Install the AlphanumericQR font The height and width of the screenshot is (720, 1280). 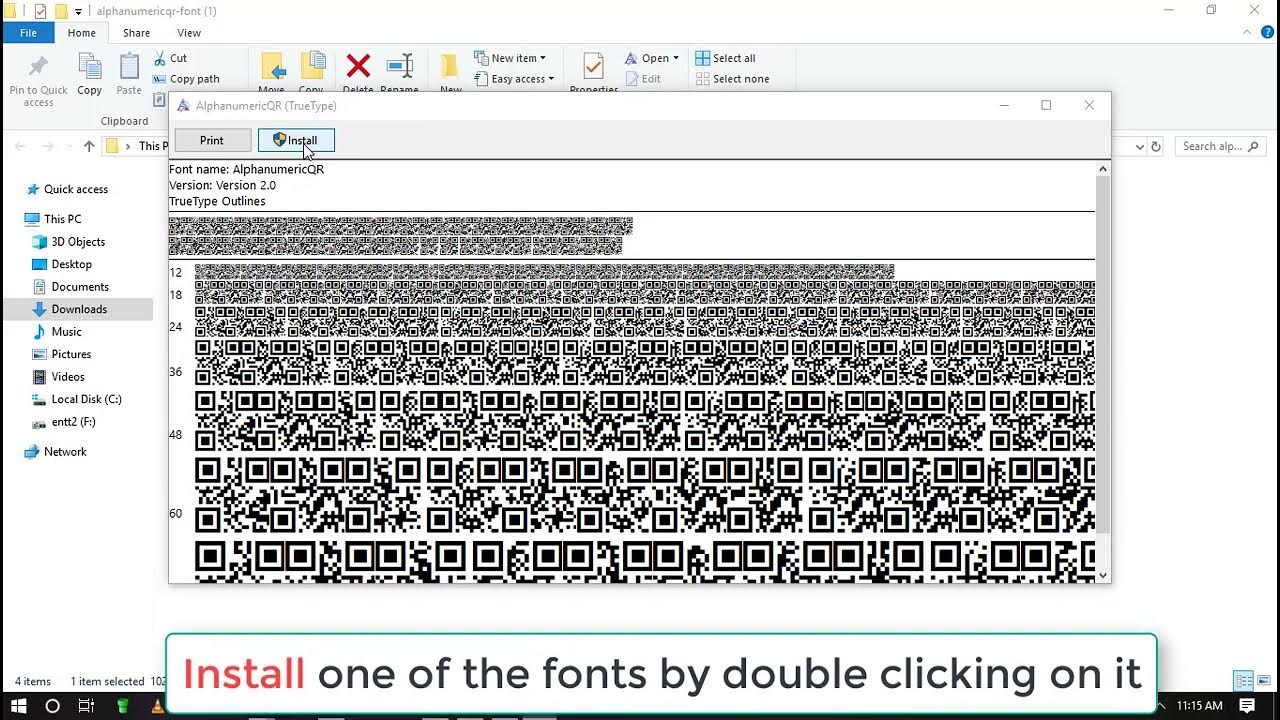[296, 141]
